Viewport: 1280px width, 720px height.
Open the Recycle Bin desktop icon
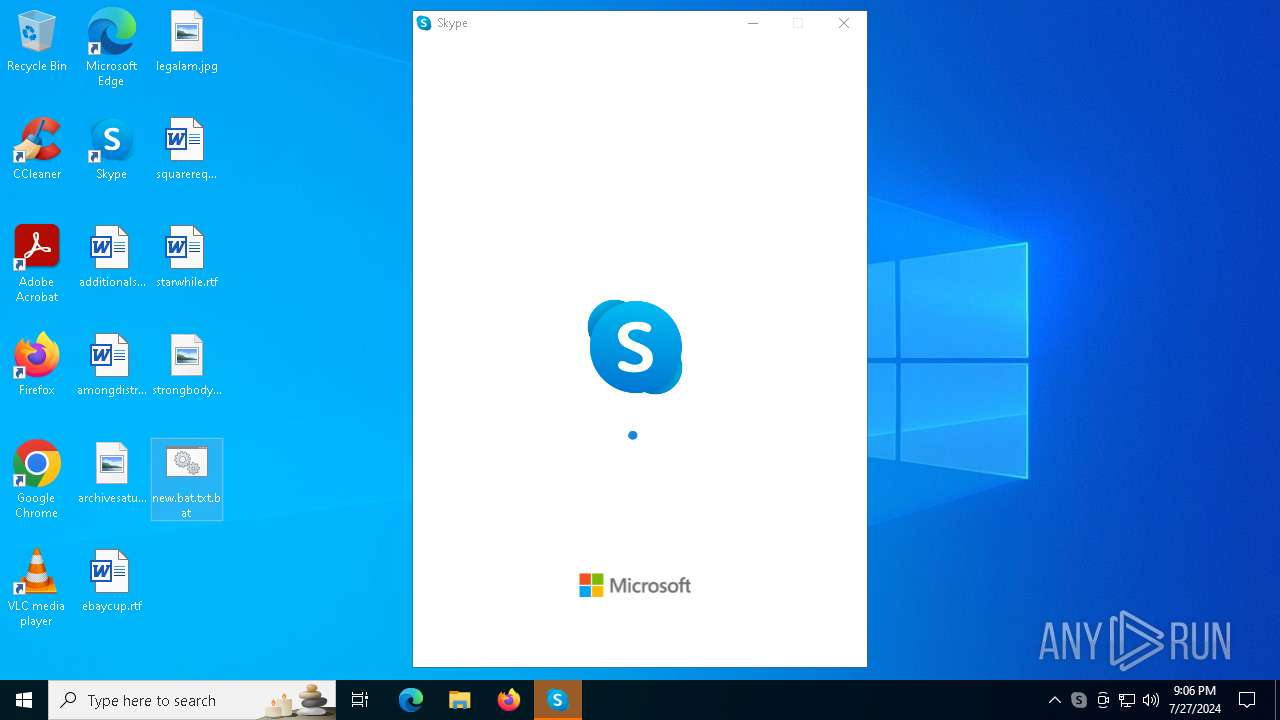(37, 42)
